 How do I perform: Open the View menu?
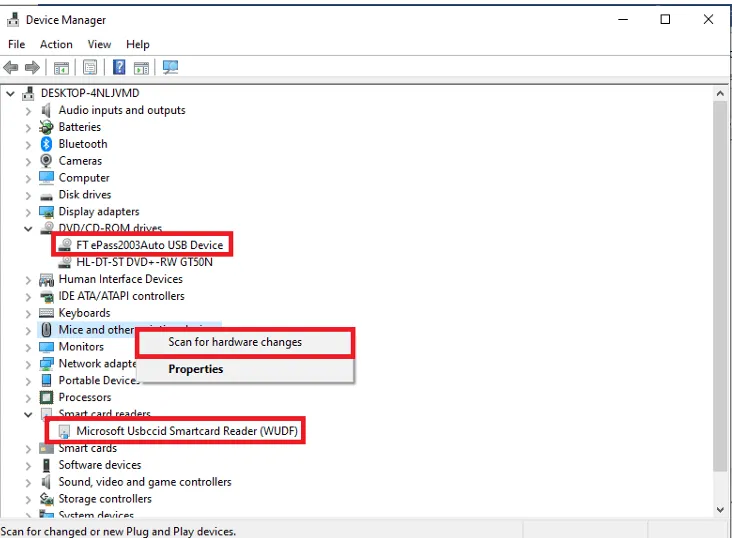pos(99,44)
